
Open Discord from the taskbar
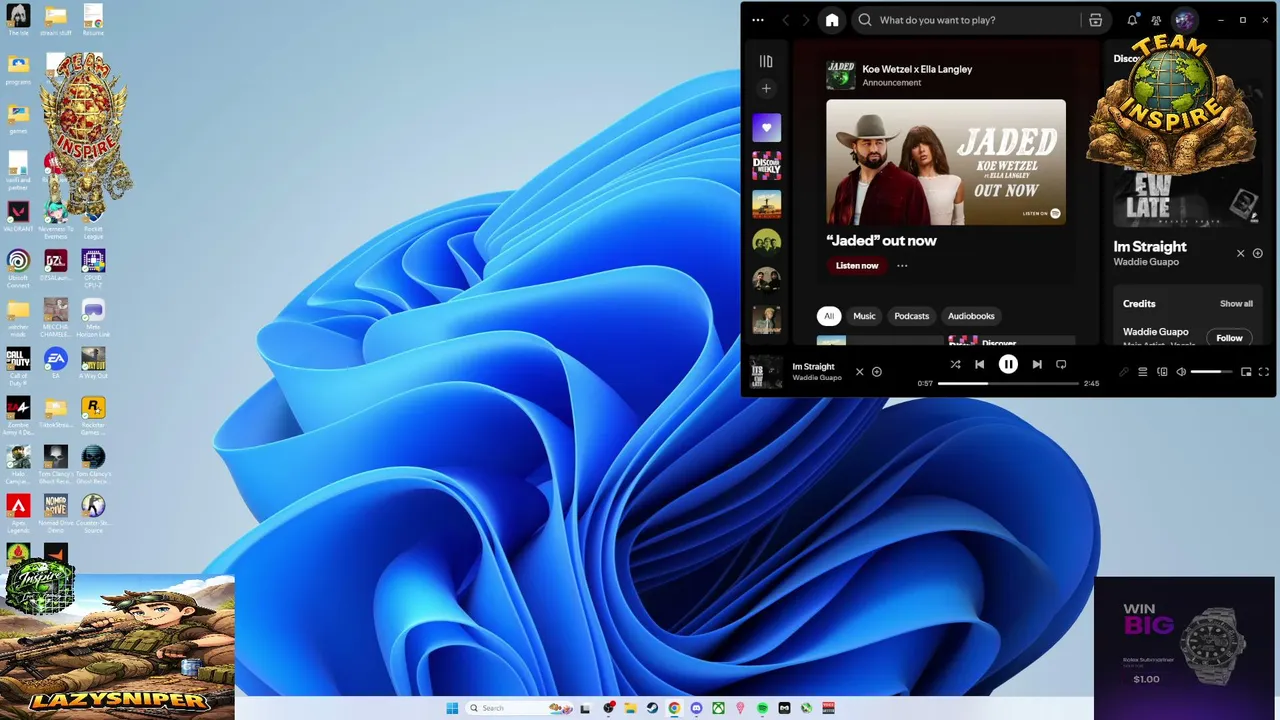(x=696, y=708)
